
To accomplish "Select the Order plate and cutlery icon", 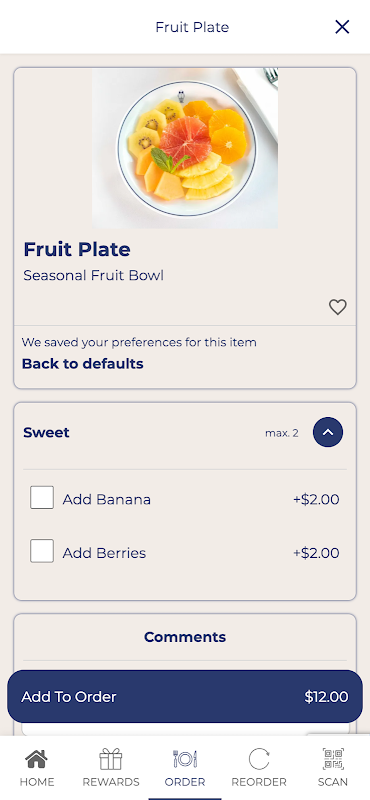I will point(185,759).
